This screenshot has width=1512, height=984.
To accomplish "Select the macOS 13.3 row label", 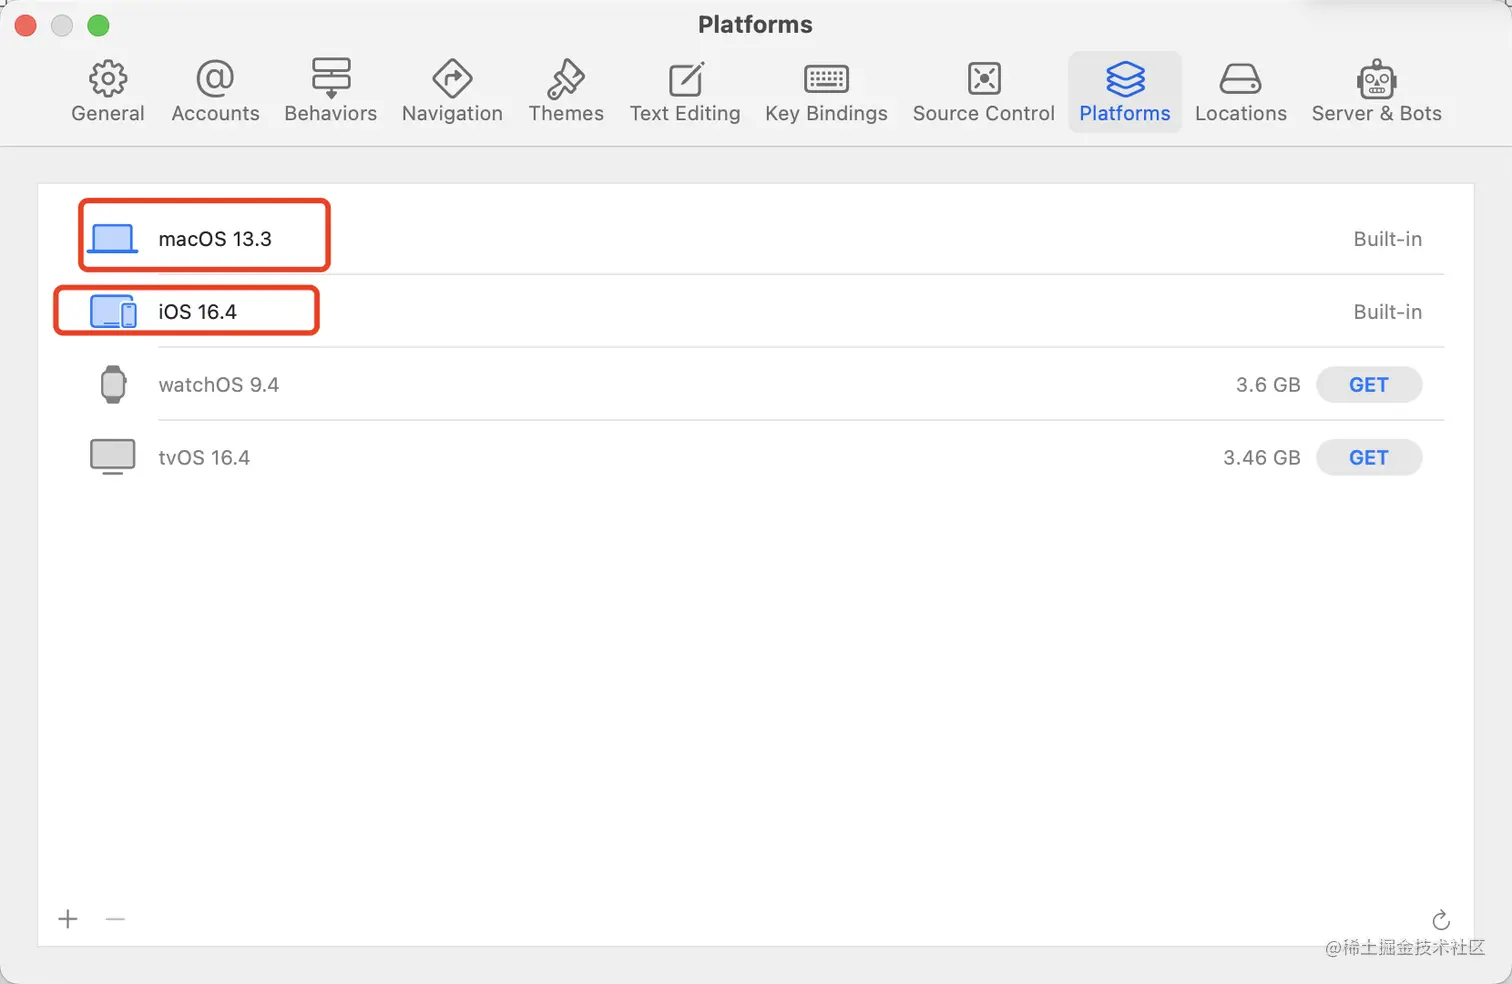I will coord(215,239).
